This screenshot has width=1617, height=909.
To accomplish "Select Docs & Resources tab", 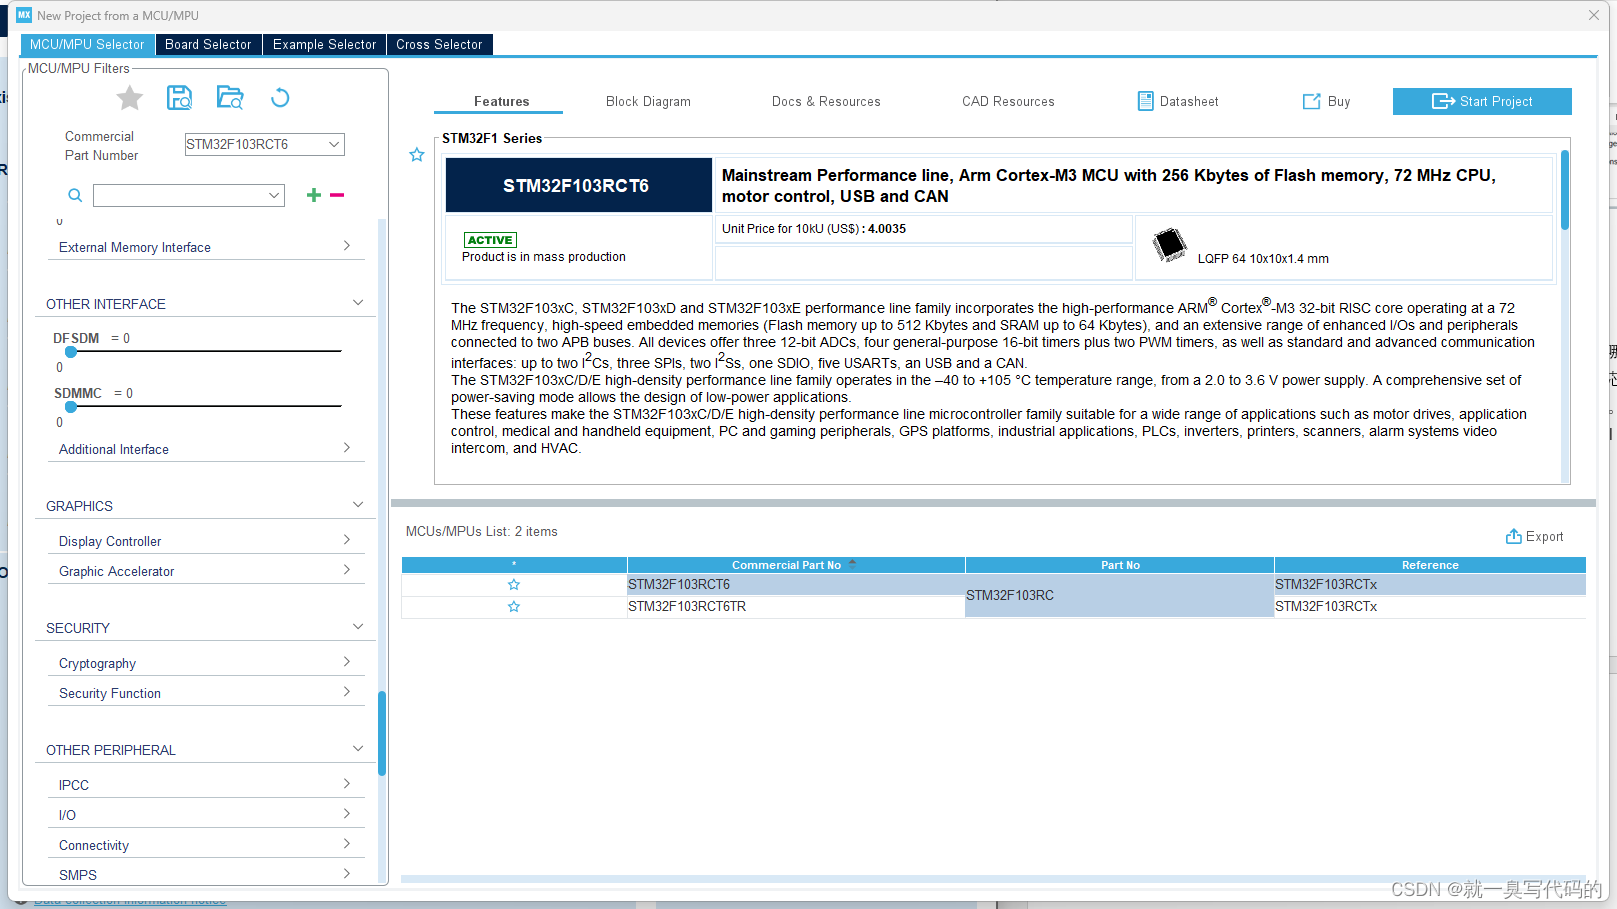I will click(x=826, y=102).
